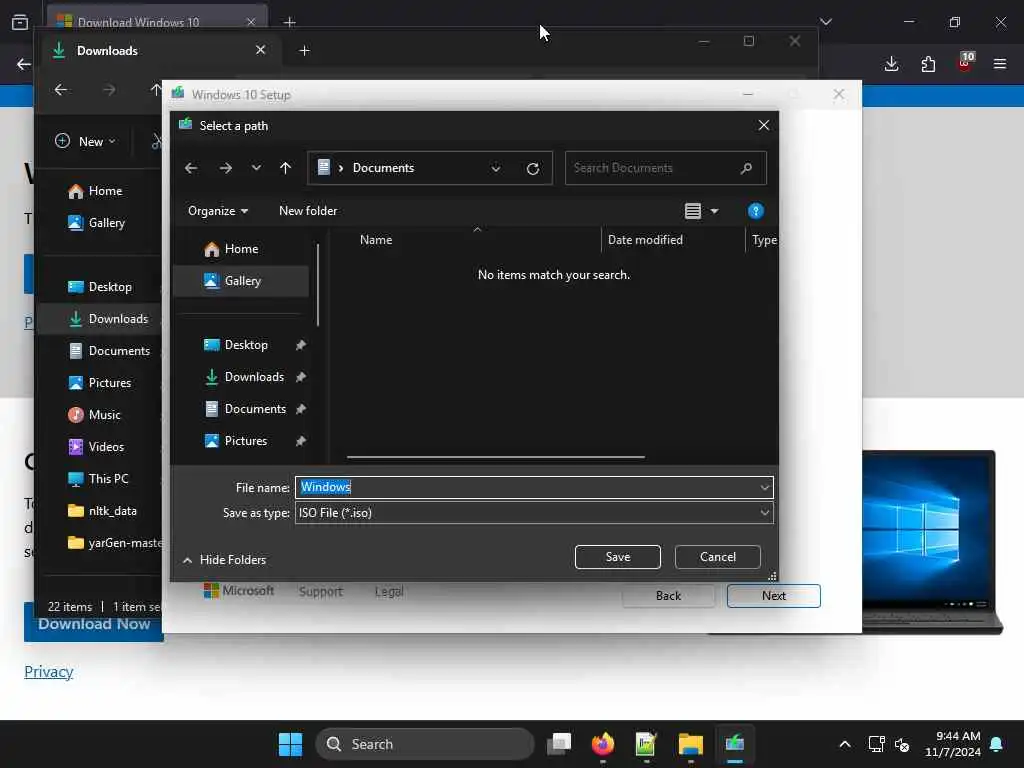This screenshot has width=1024, height=768.
Task: Open recent locations dropdown in save dialog
Action: tap(256, 168)
